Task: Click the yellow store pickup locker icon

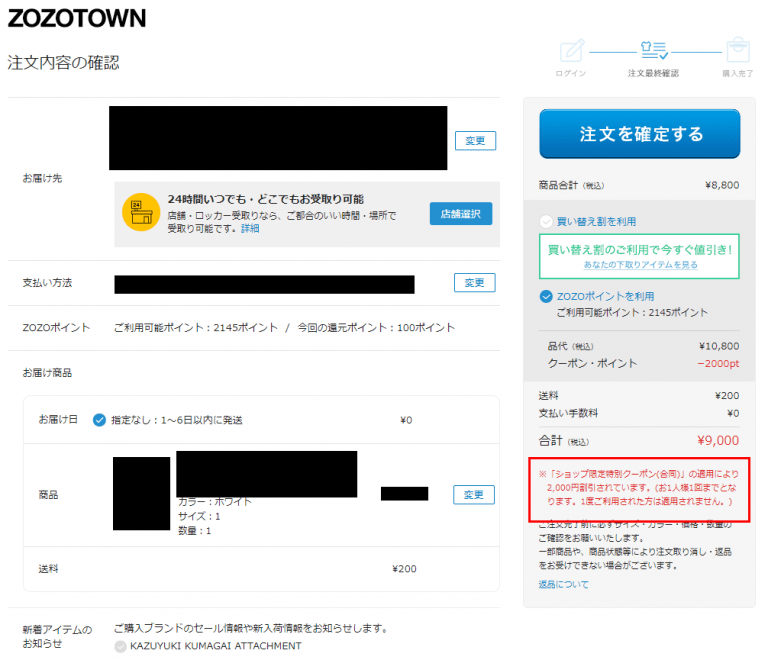Action: pos(141,212)
